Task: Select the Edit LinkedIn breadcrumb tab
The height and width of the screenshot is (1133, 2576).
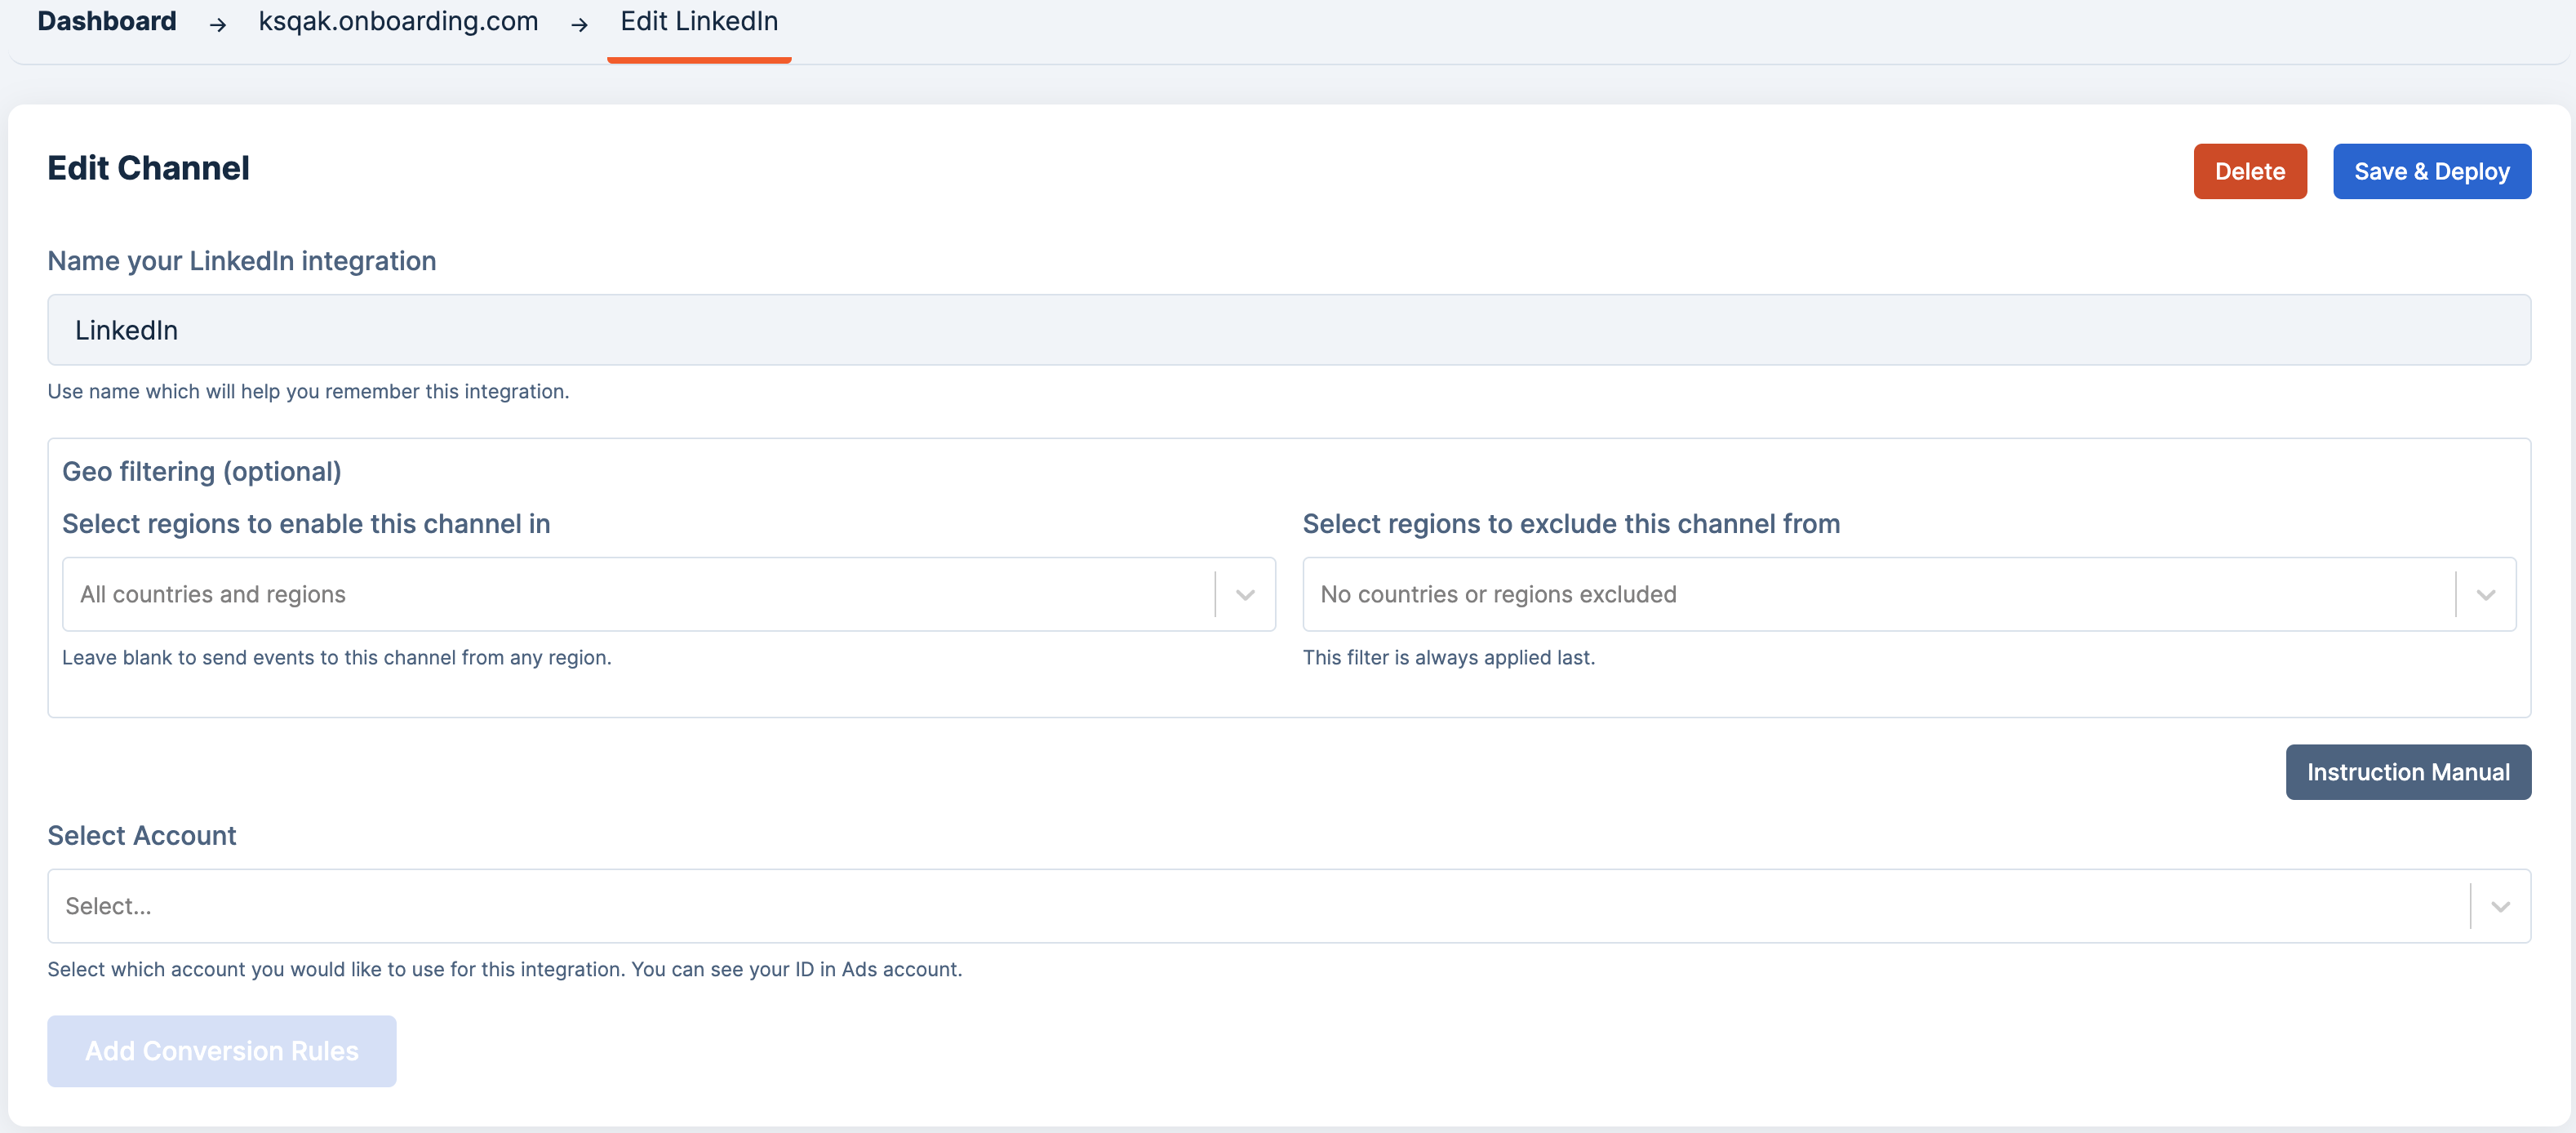Action: 699,21
